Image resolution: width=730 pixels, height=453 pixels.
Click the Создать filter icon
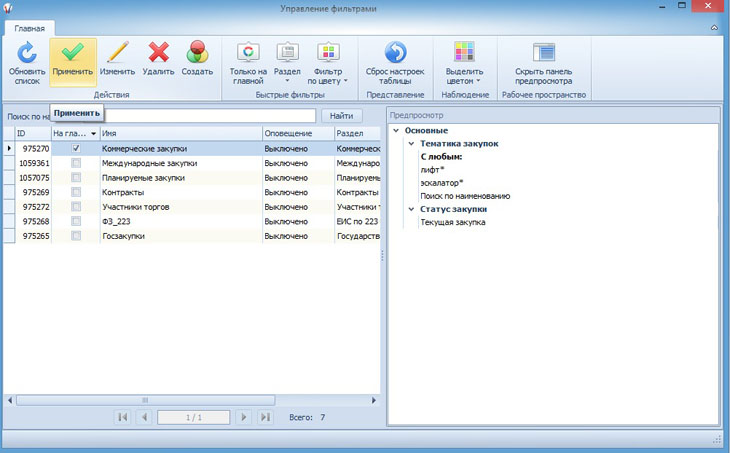(197, 52)
